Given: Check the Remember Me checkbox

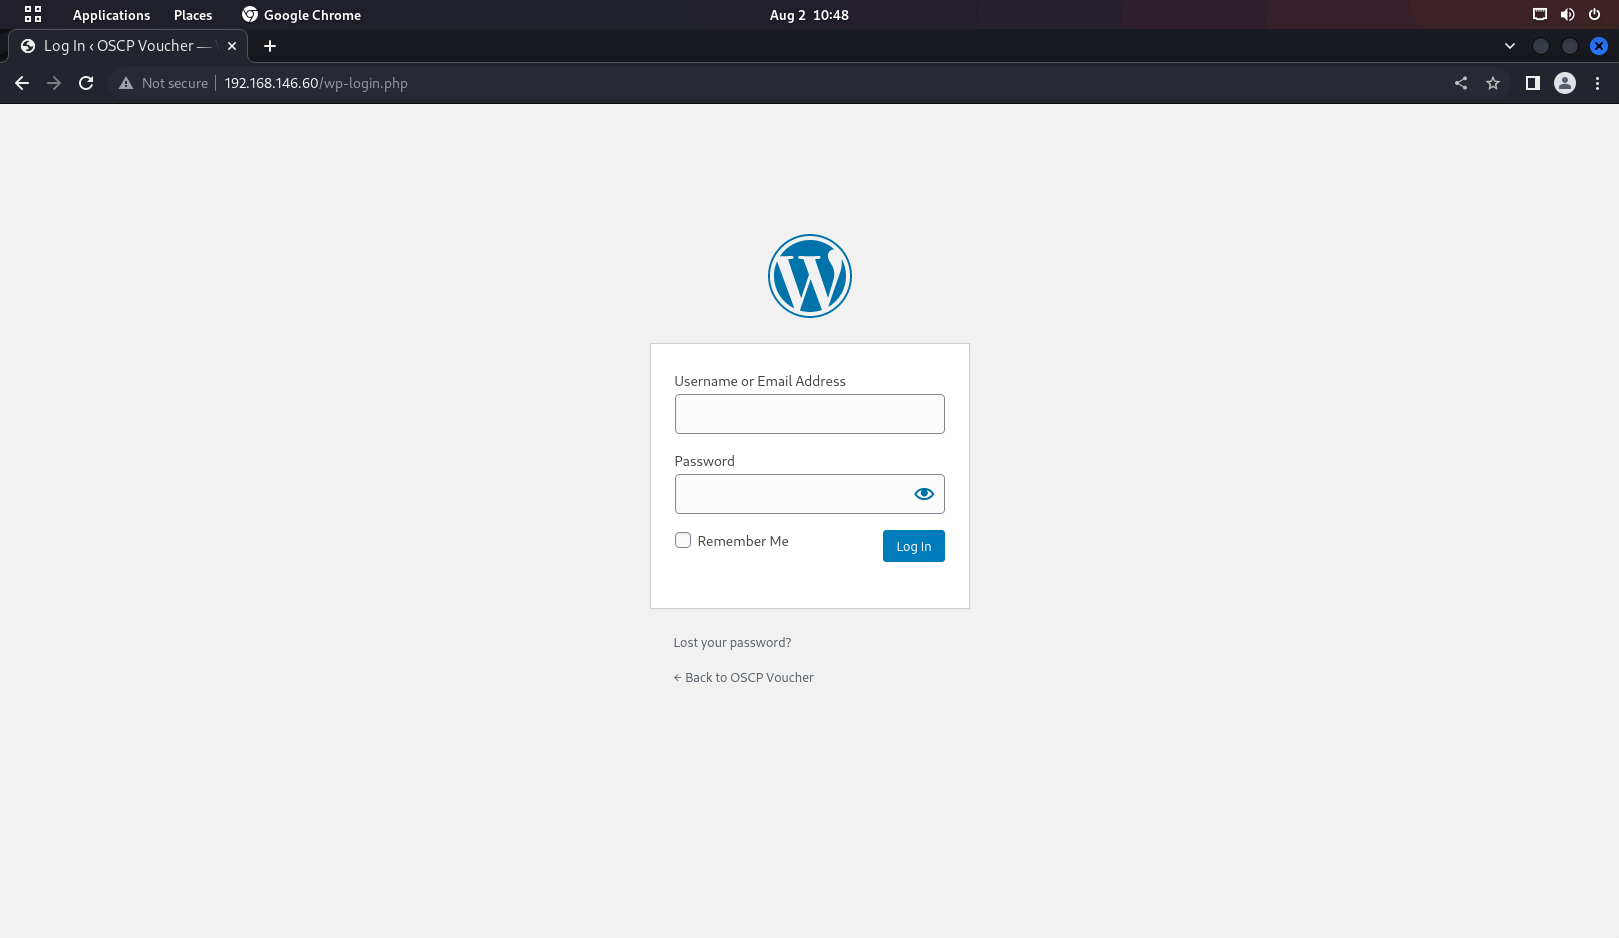Looking at the screenshot, I should tap(683, 540).
